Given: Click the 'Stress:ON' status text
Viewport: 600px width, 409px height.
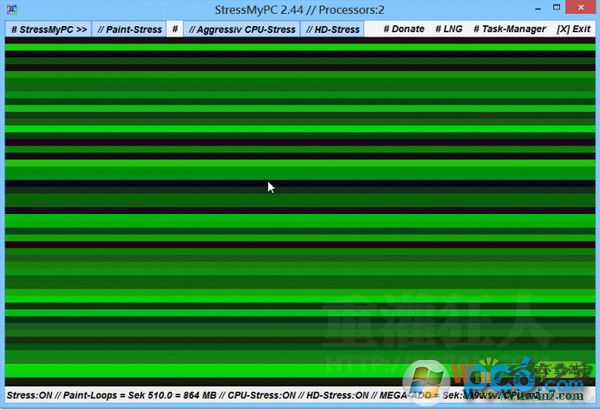Looking at the screenshot, I should (29, 395).
